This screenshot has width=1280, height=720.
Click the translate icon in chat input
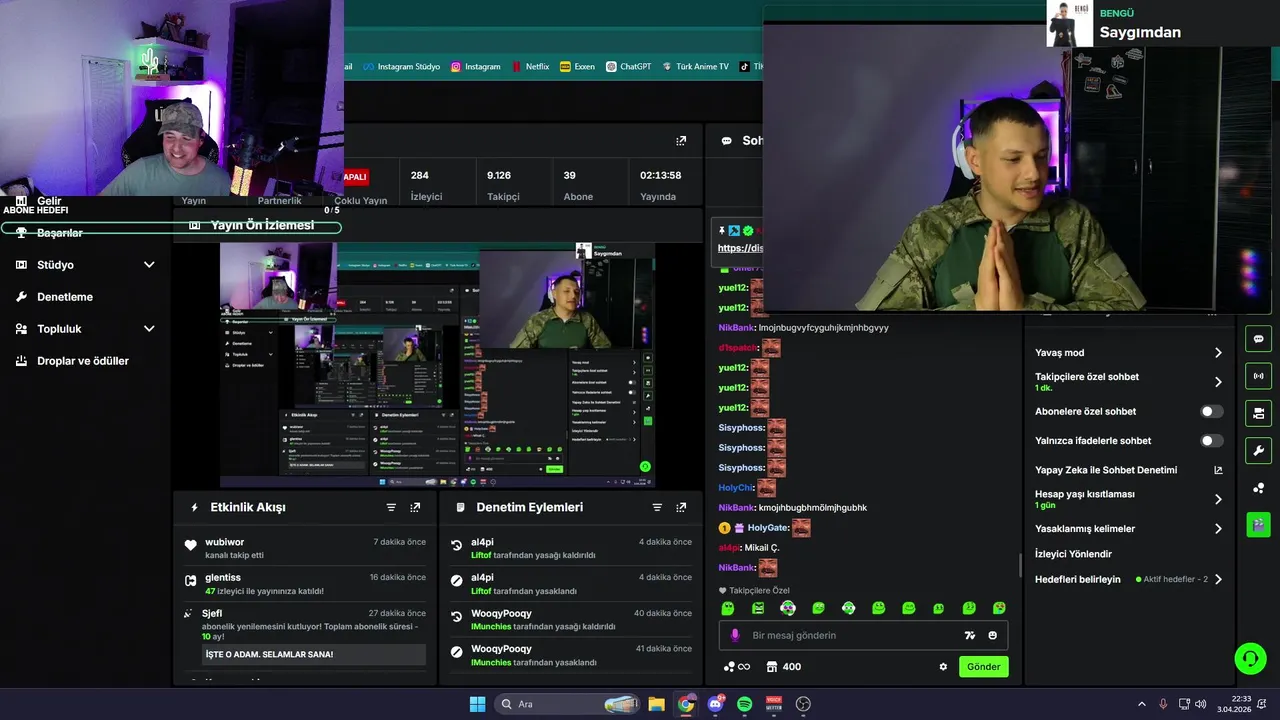point(969,635)
